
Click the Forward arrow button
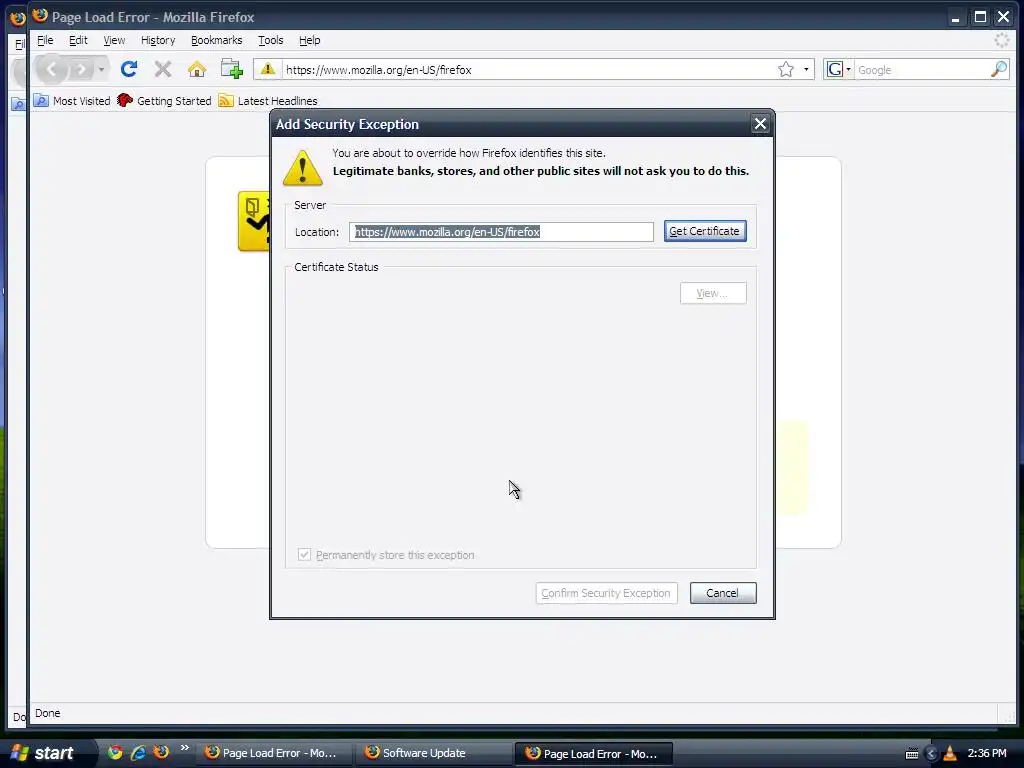point(81,69)
